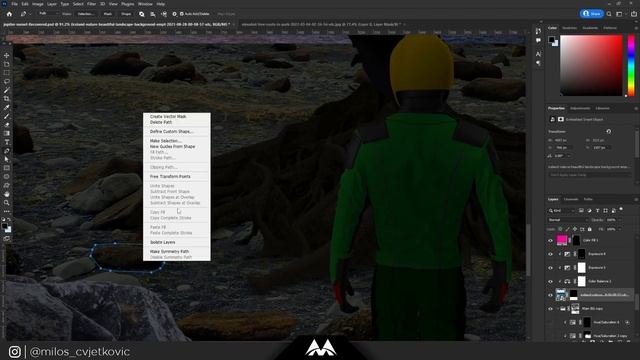Go to the Home screen icon
The height and width of the screenshot is (360, 640).
9,14
